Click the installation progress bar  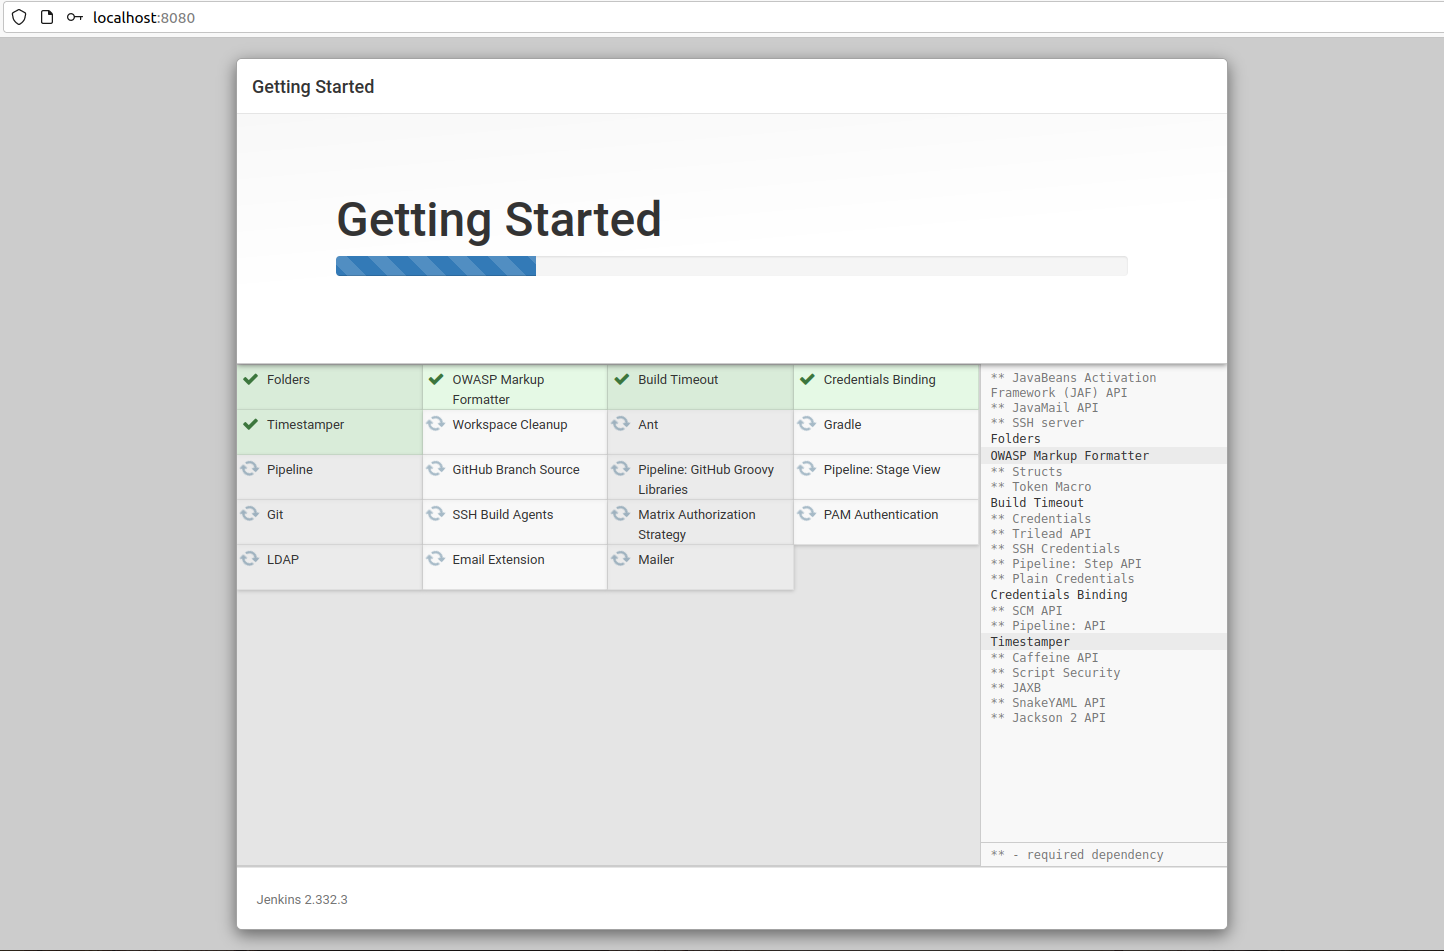coord(732,266)
